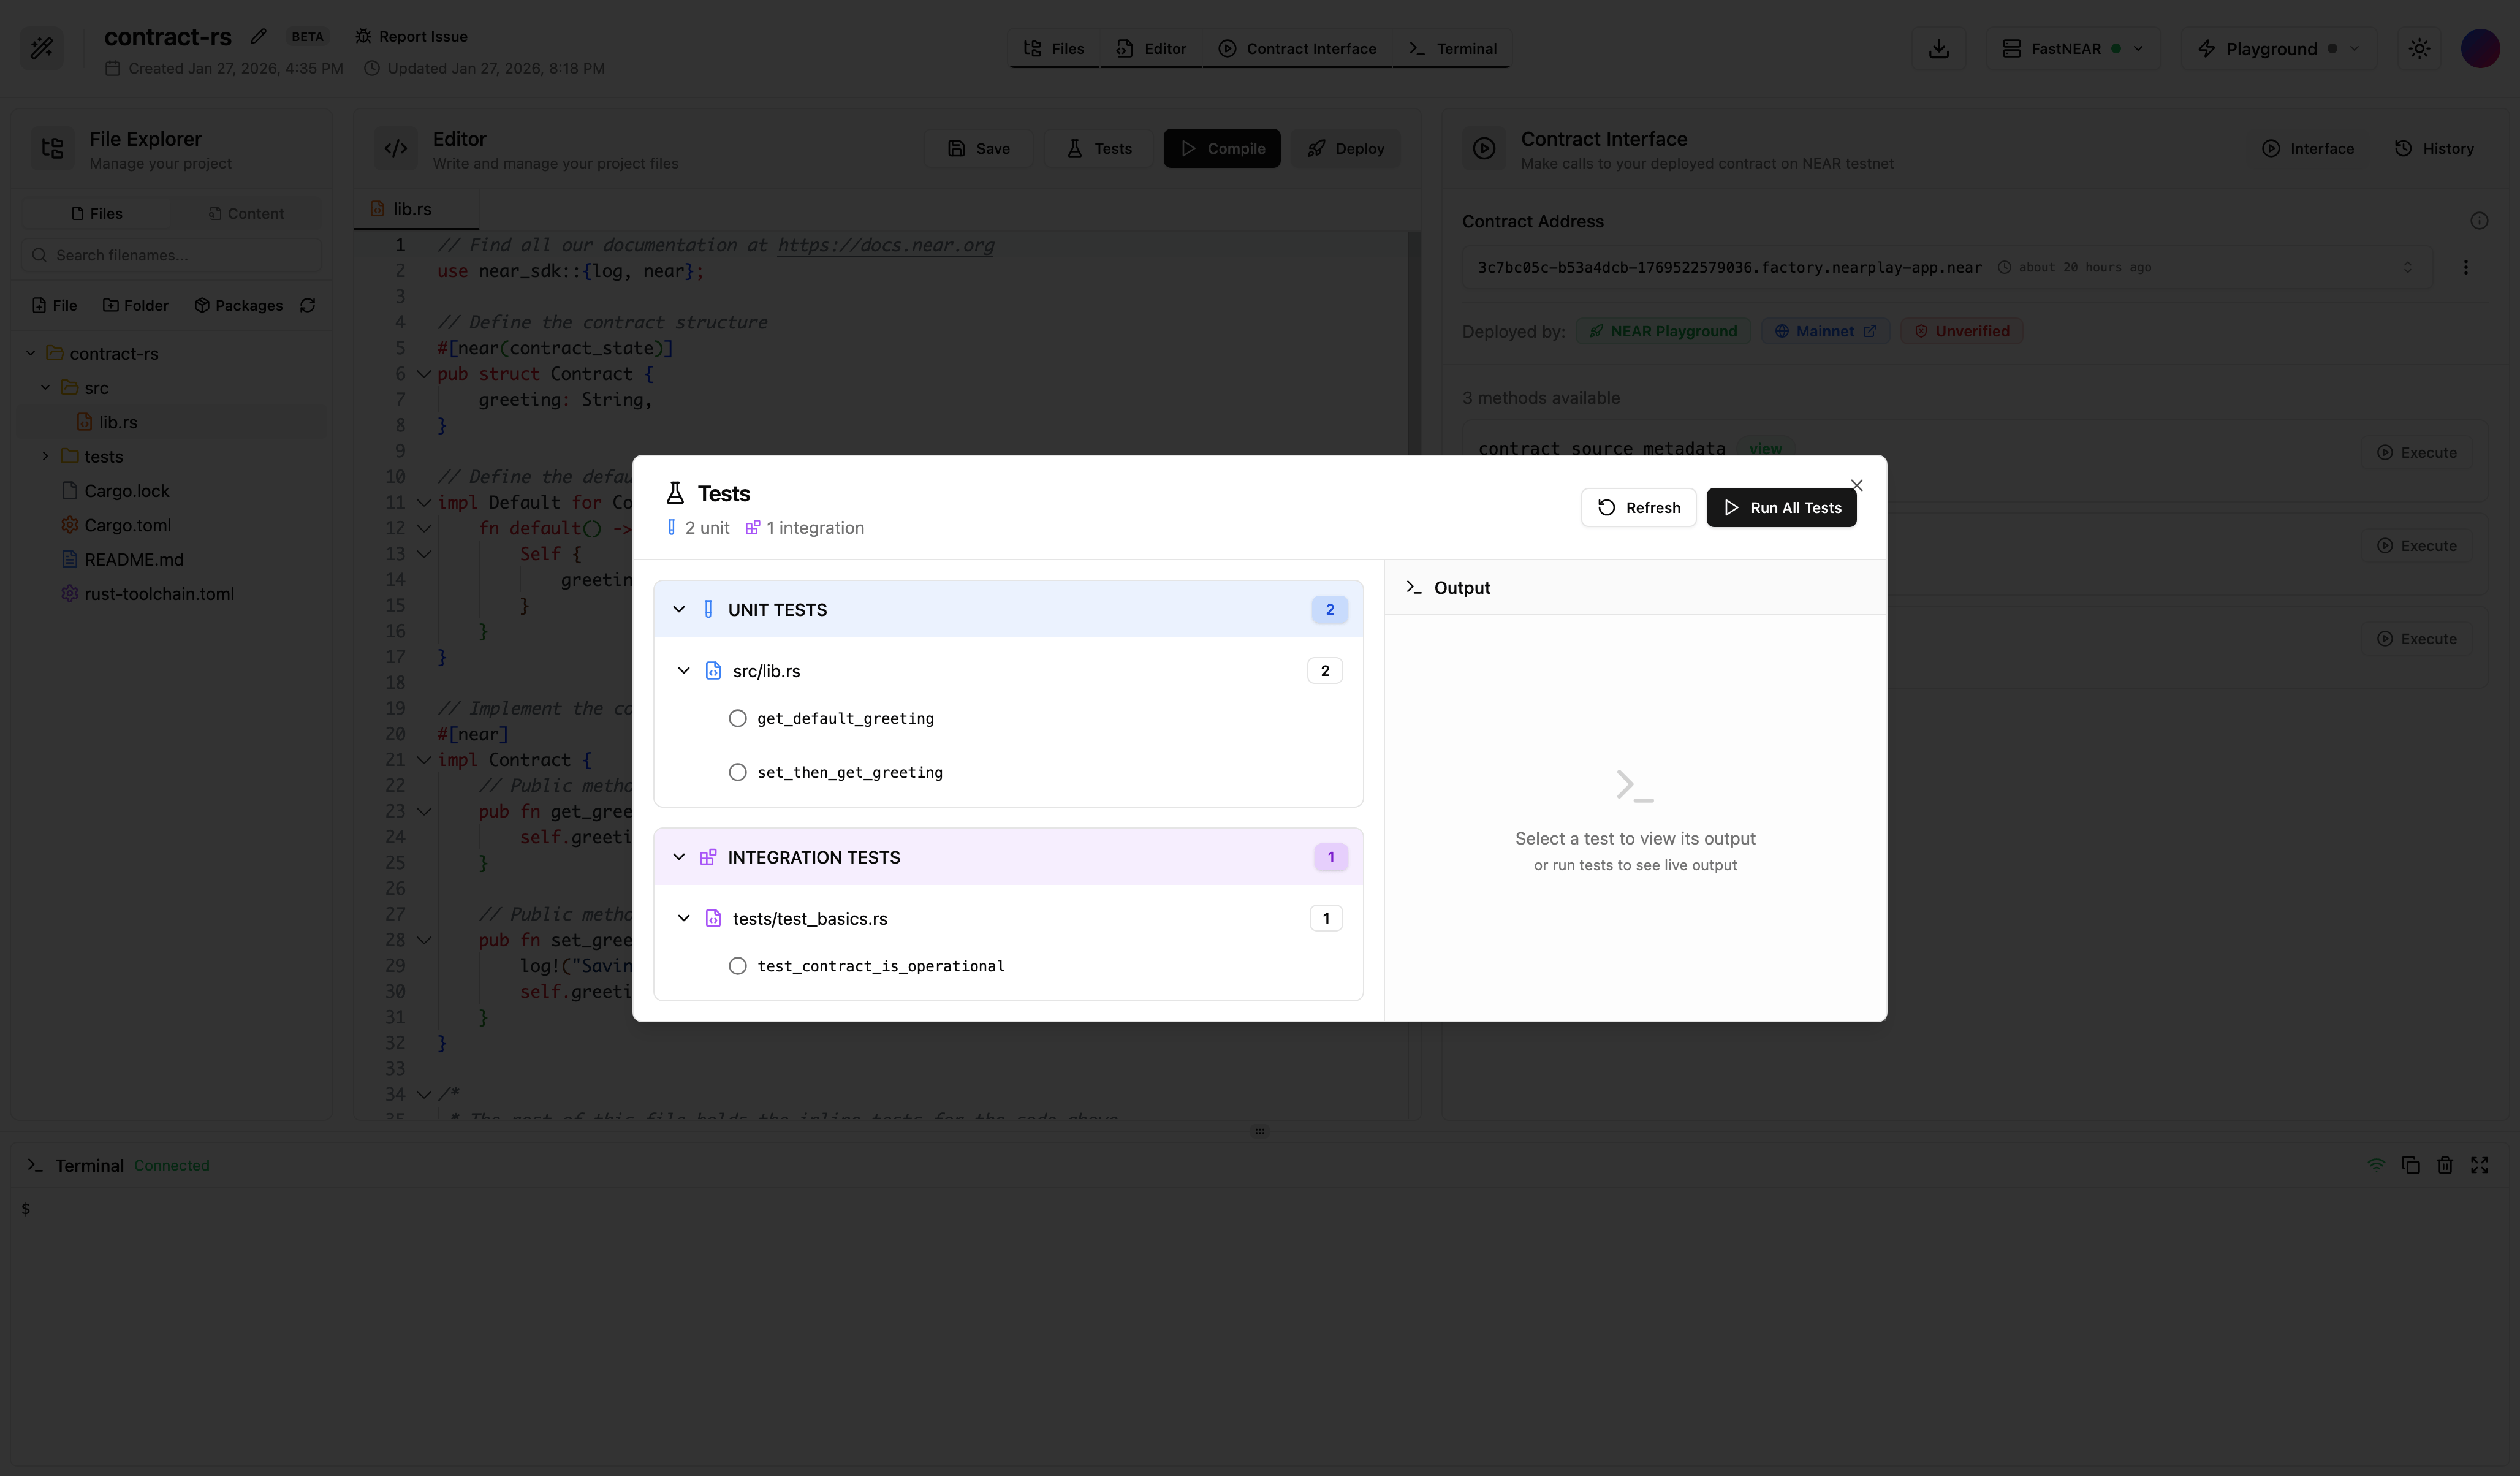Close the Tests dialog
Viewport: 2520px width, 1477px height.
tap(1857, 485)
